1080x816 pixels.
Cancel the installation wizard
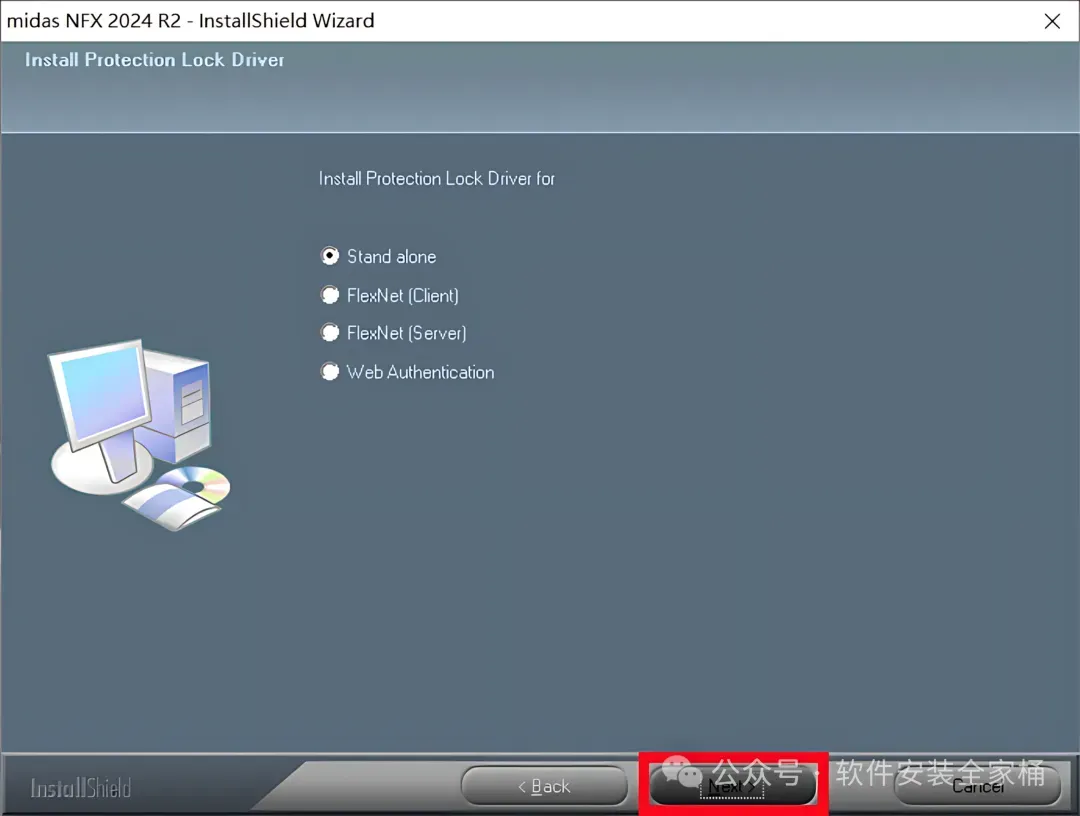click(x=977, y=786)
